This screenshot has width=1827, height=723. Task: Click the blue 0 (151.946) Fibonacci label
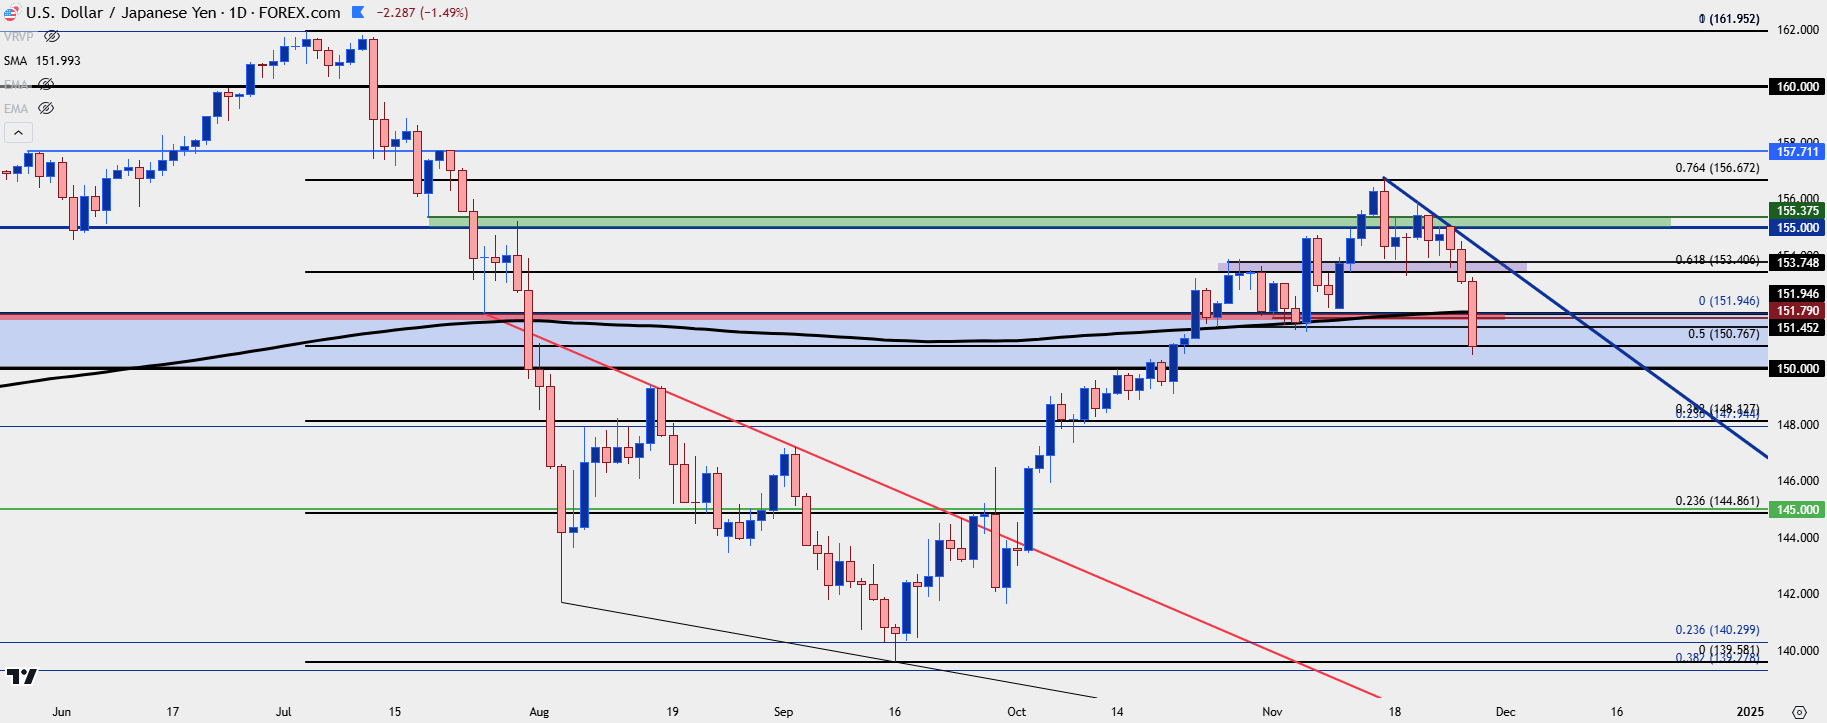1729,301
